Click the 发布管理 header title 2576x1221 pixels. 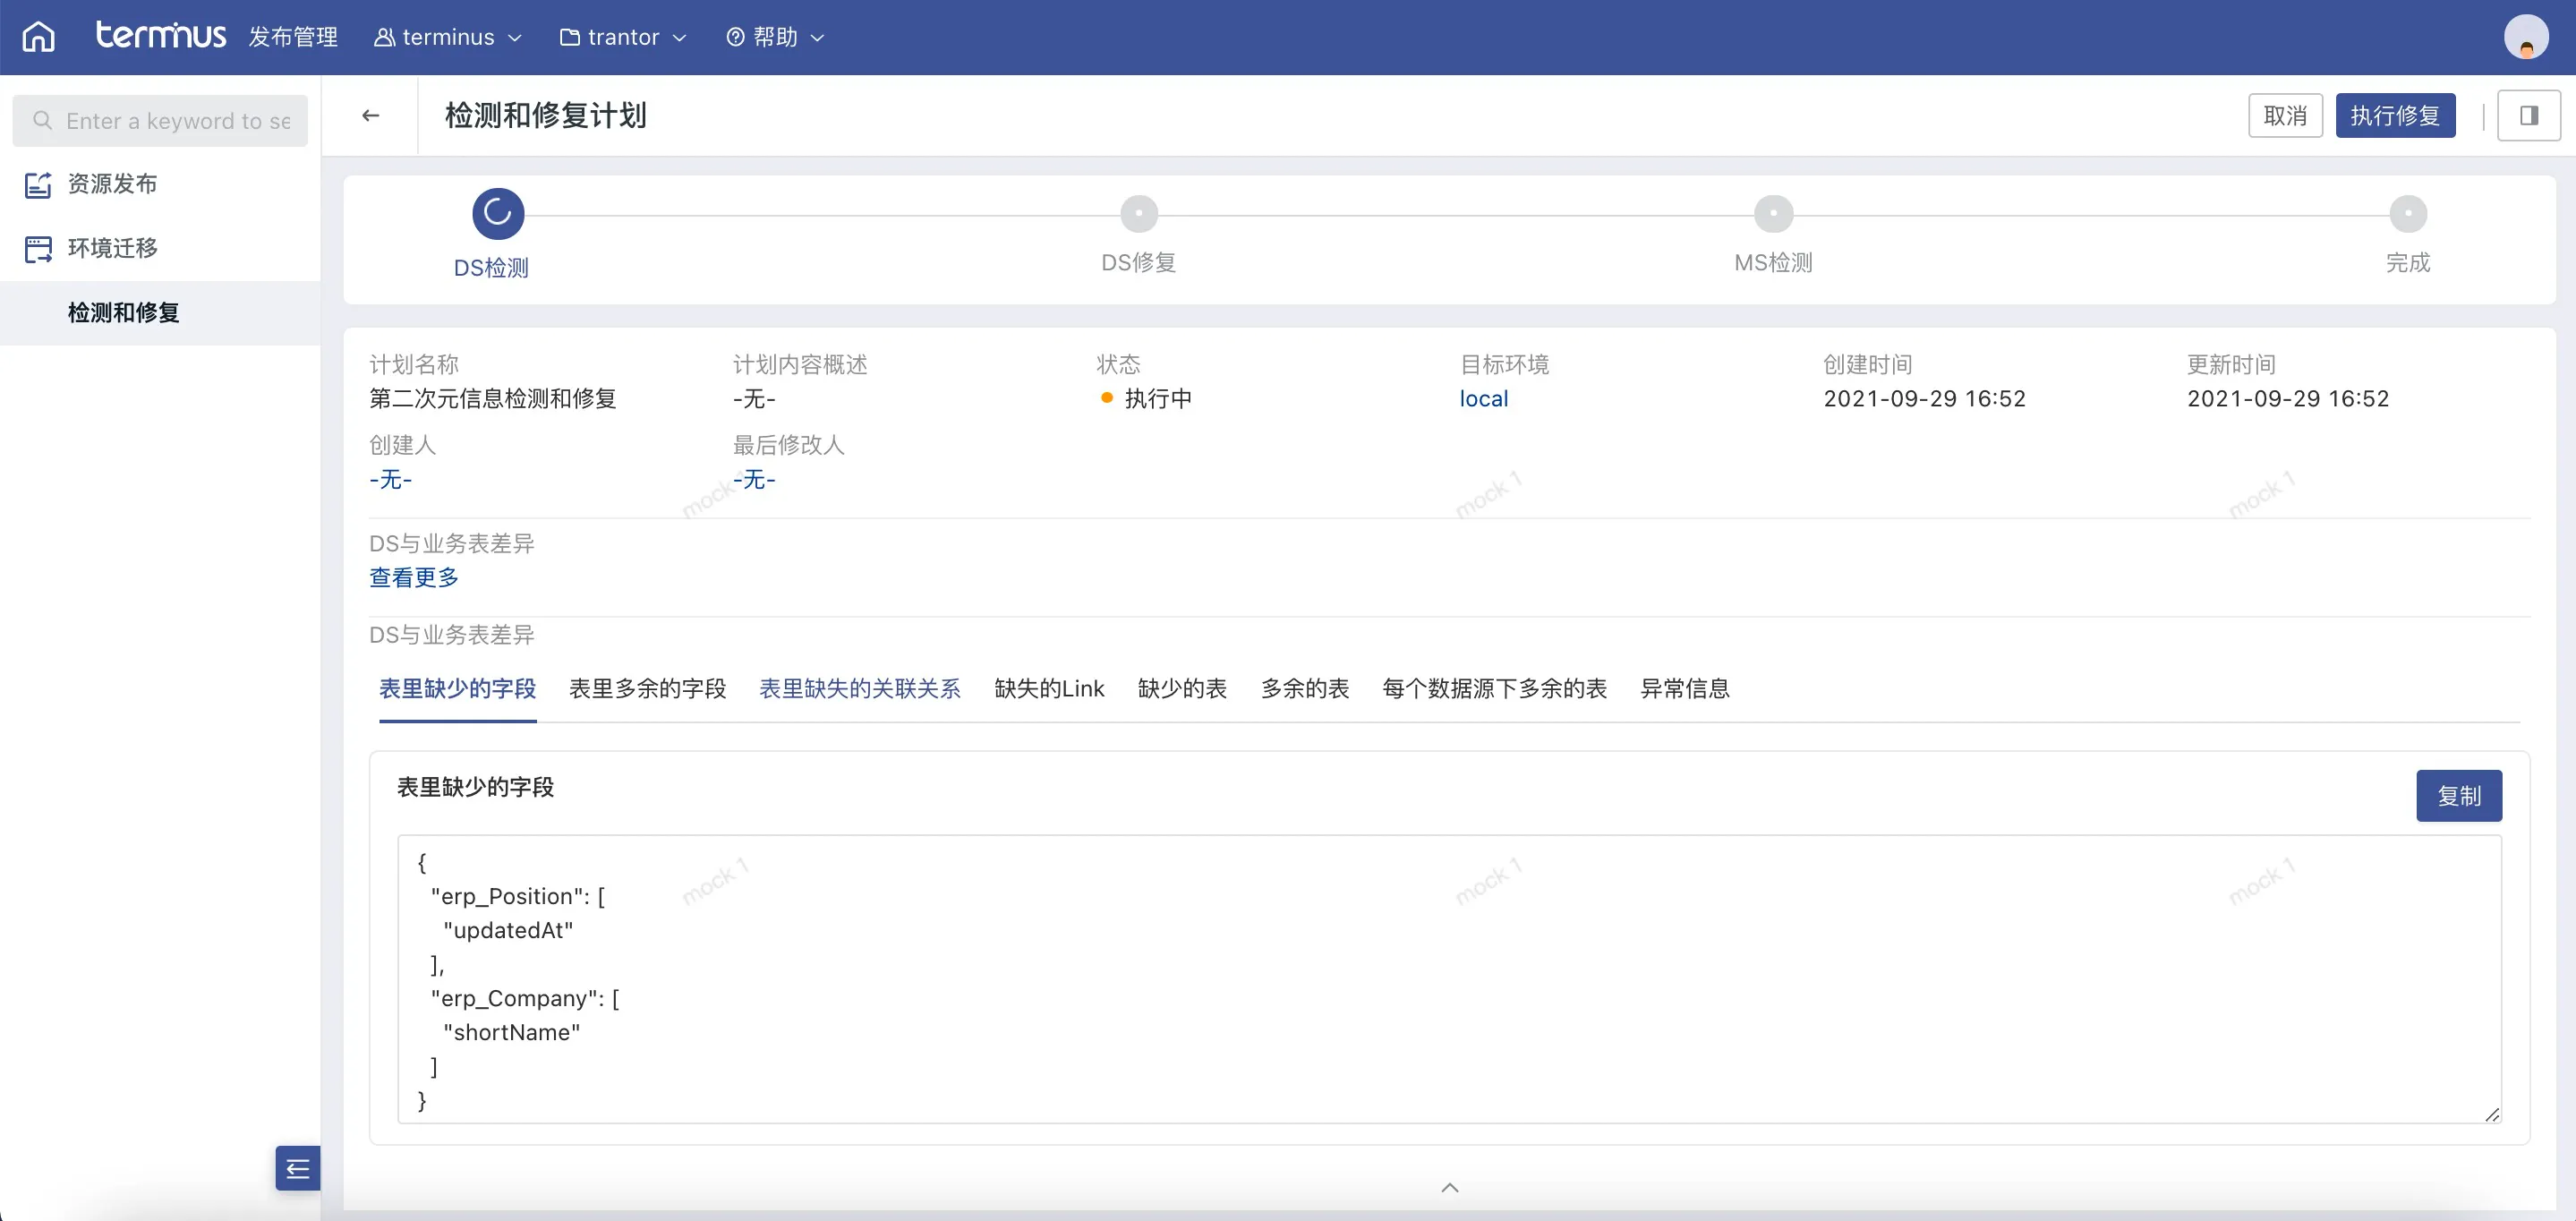293,37
